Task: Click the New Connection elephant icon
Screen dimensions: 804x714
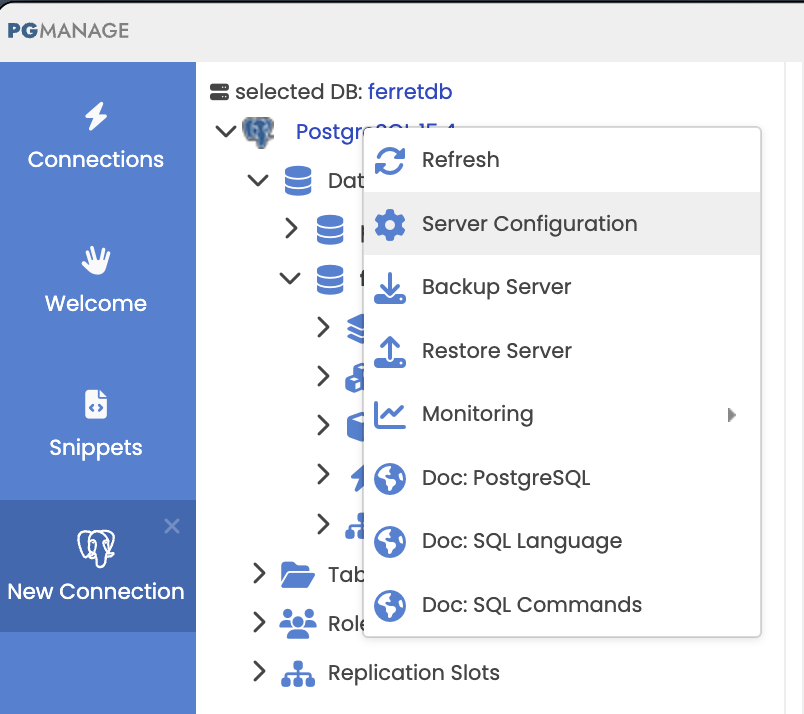Action: (95, 547)
